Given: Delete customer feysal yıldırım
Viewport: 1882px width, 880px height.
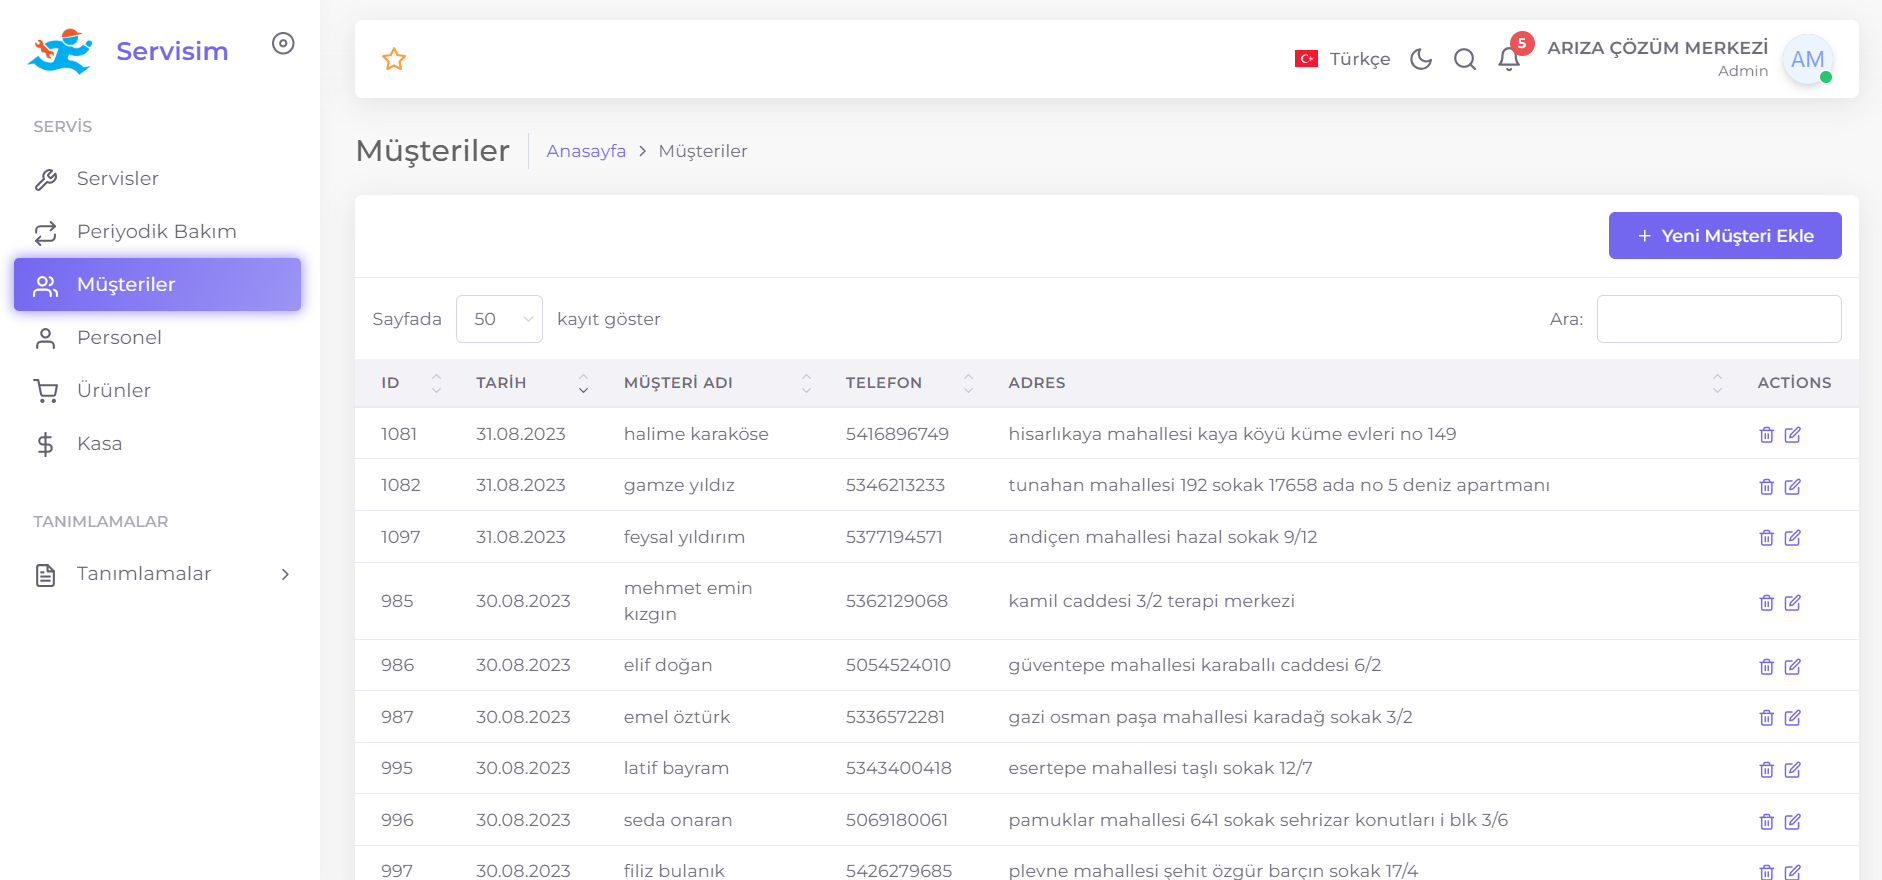Looking at the screenshot, I should tap(1767, 538).
